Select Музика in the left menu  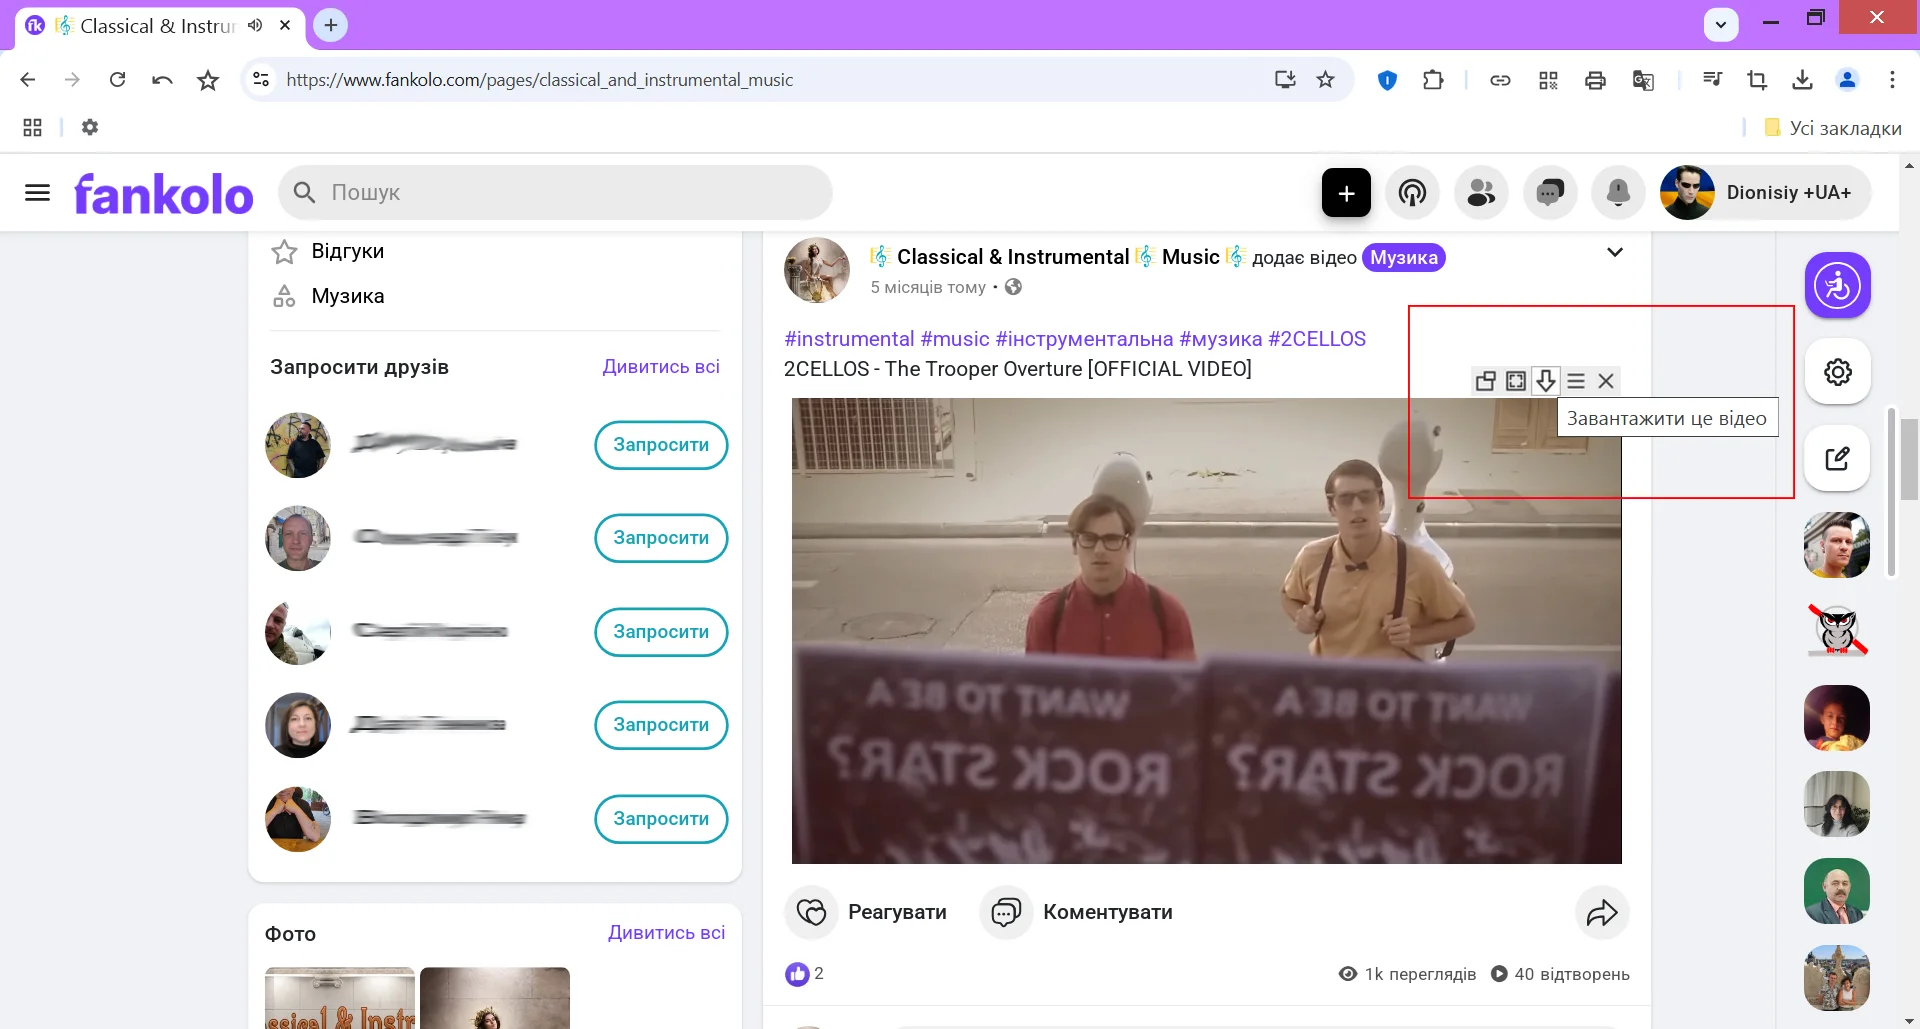[x=347, y=296]
